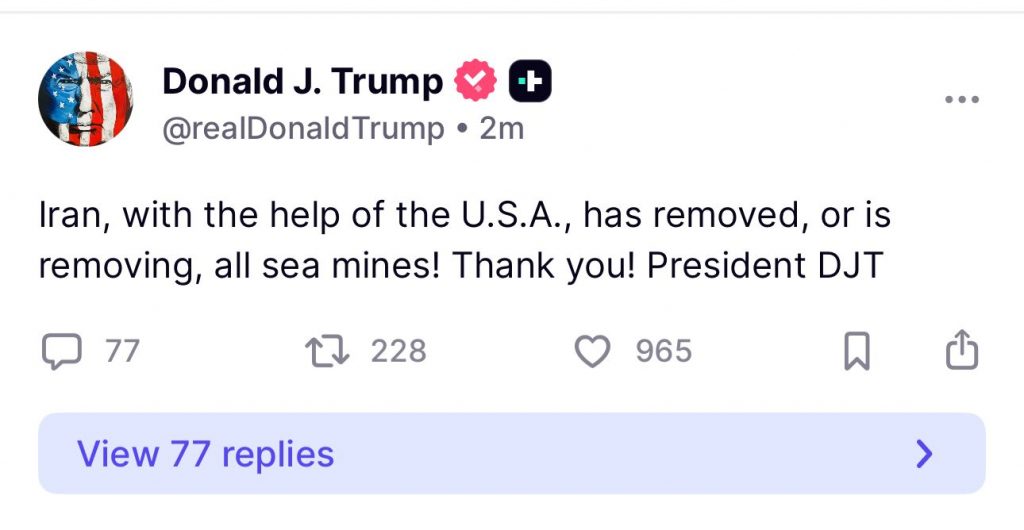Click the red verified checkmark badge

coord(475,82)
